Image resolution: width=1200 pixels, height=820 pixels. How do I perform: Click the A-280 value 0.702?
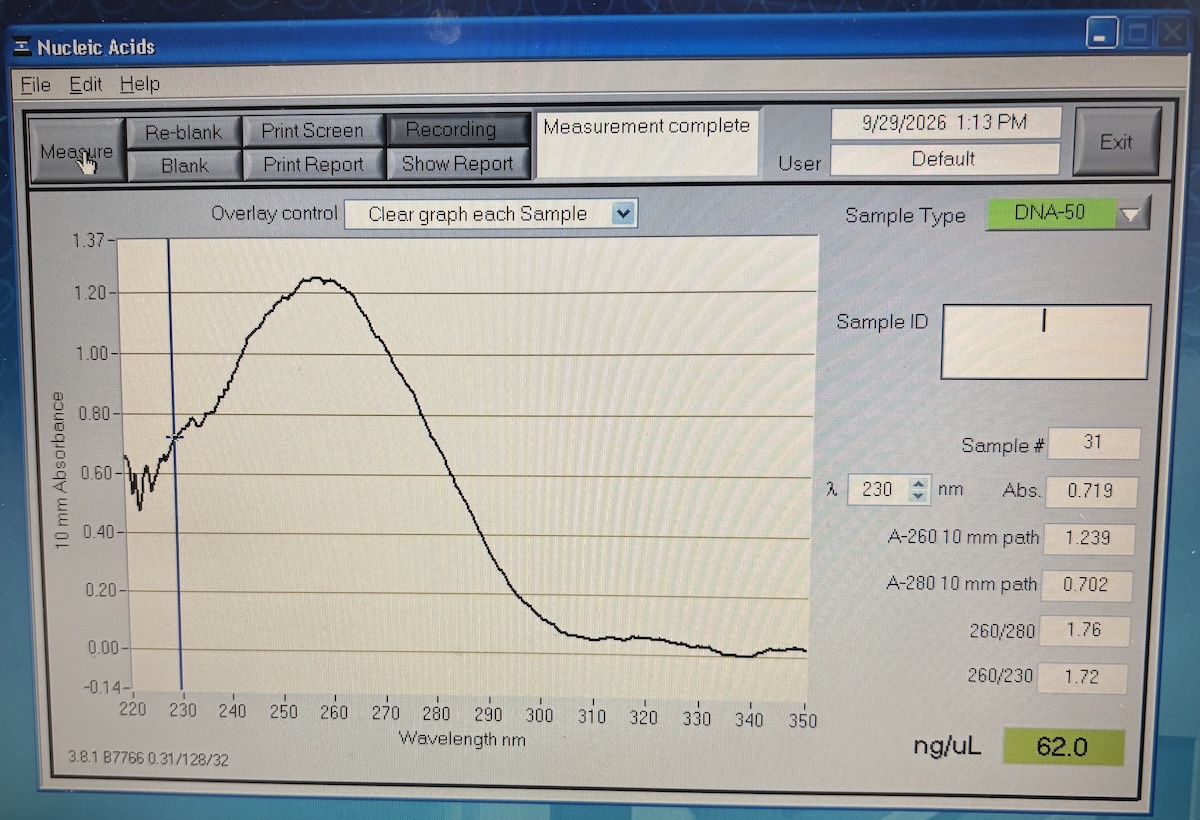point(1087,585)
